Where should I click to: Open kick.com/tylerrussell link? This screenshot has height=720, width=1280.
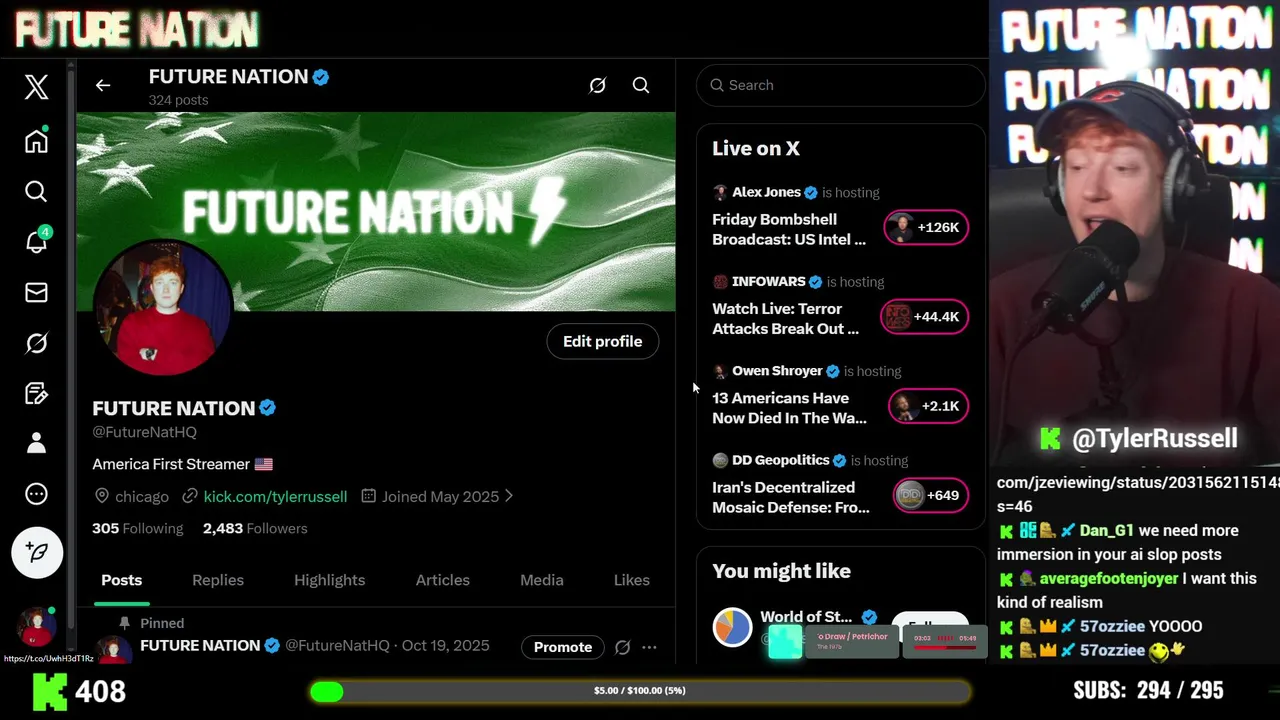275,496
